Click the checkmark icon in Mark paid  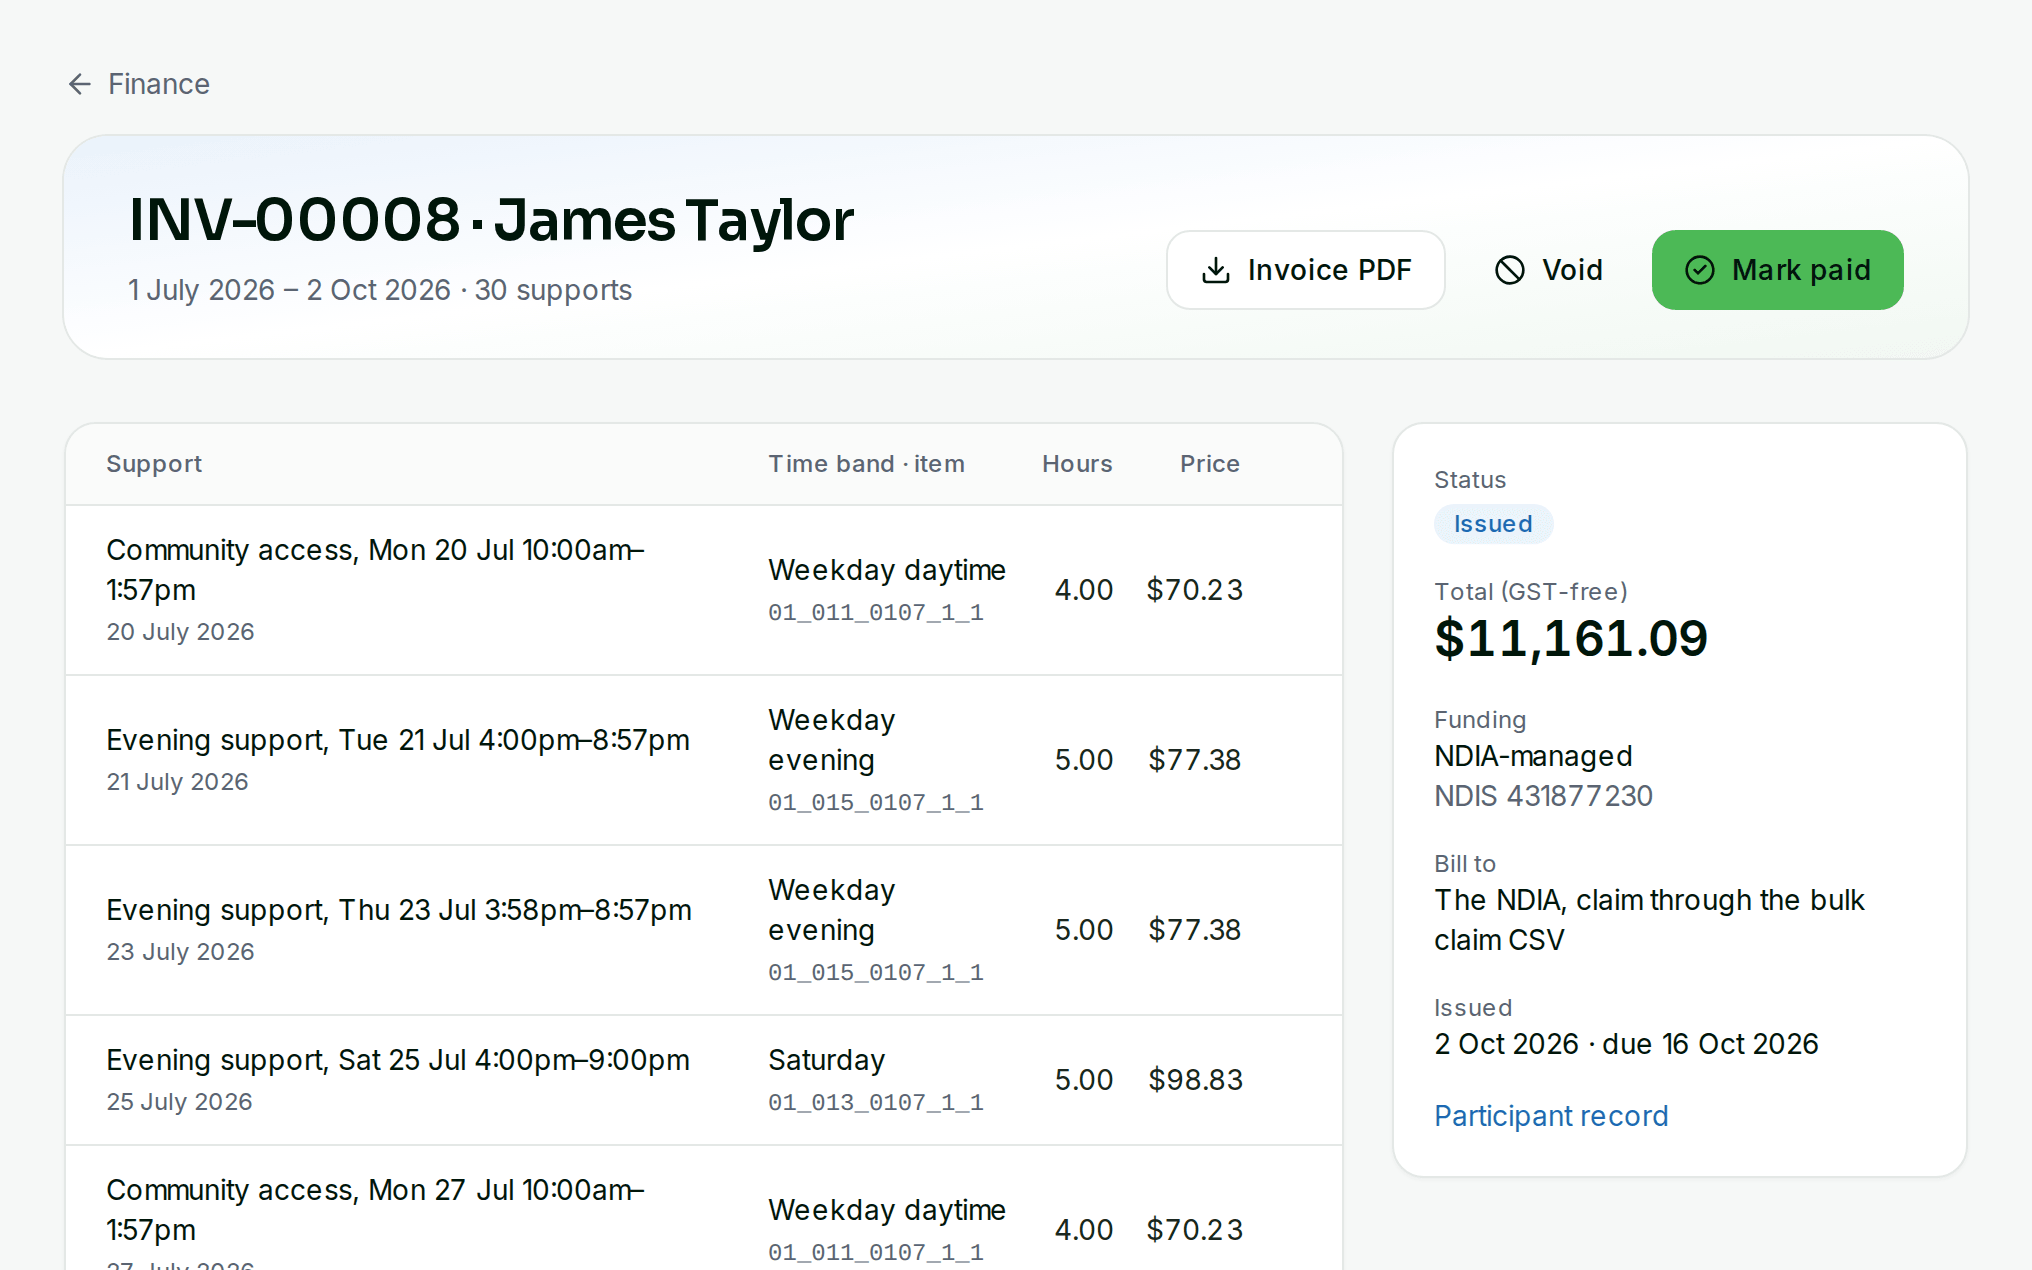coord(1700,270)
